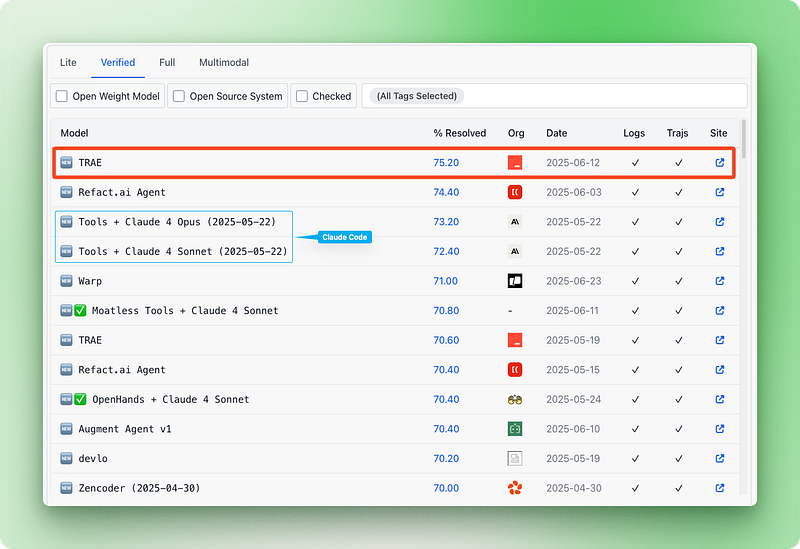Image resolution: width=800 pixels, height=549 pixels.
Task: Click the Warp org logo
Action: (x=515, y=281)
